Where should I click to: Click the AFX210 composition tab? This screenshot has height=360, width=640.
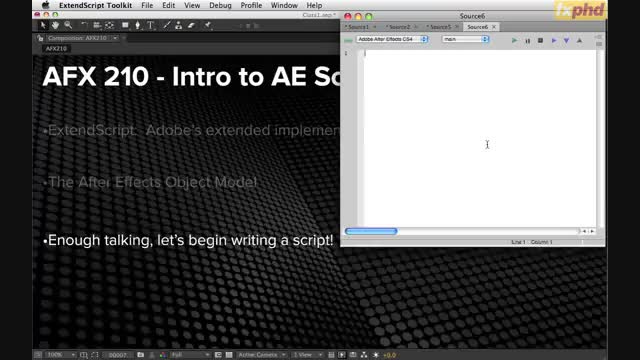click(x=56, y=49)
